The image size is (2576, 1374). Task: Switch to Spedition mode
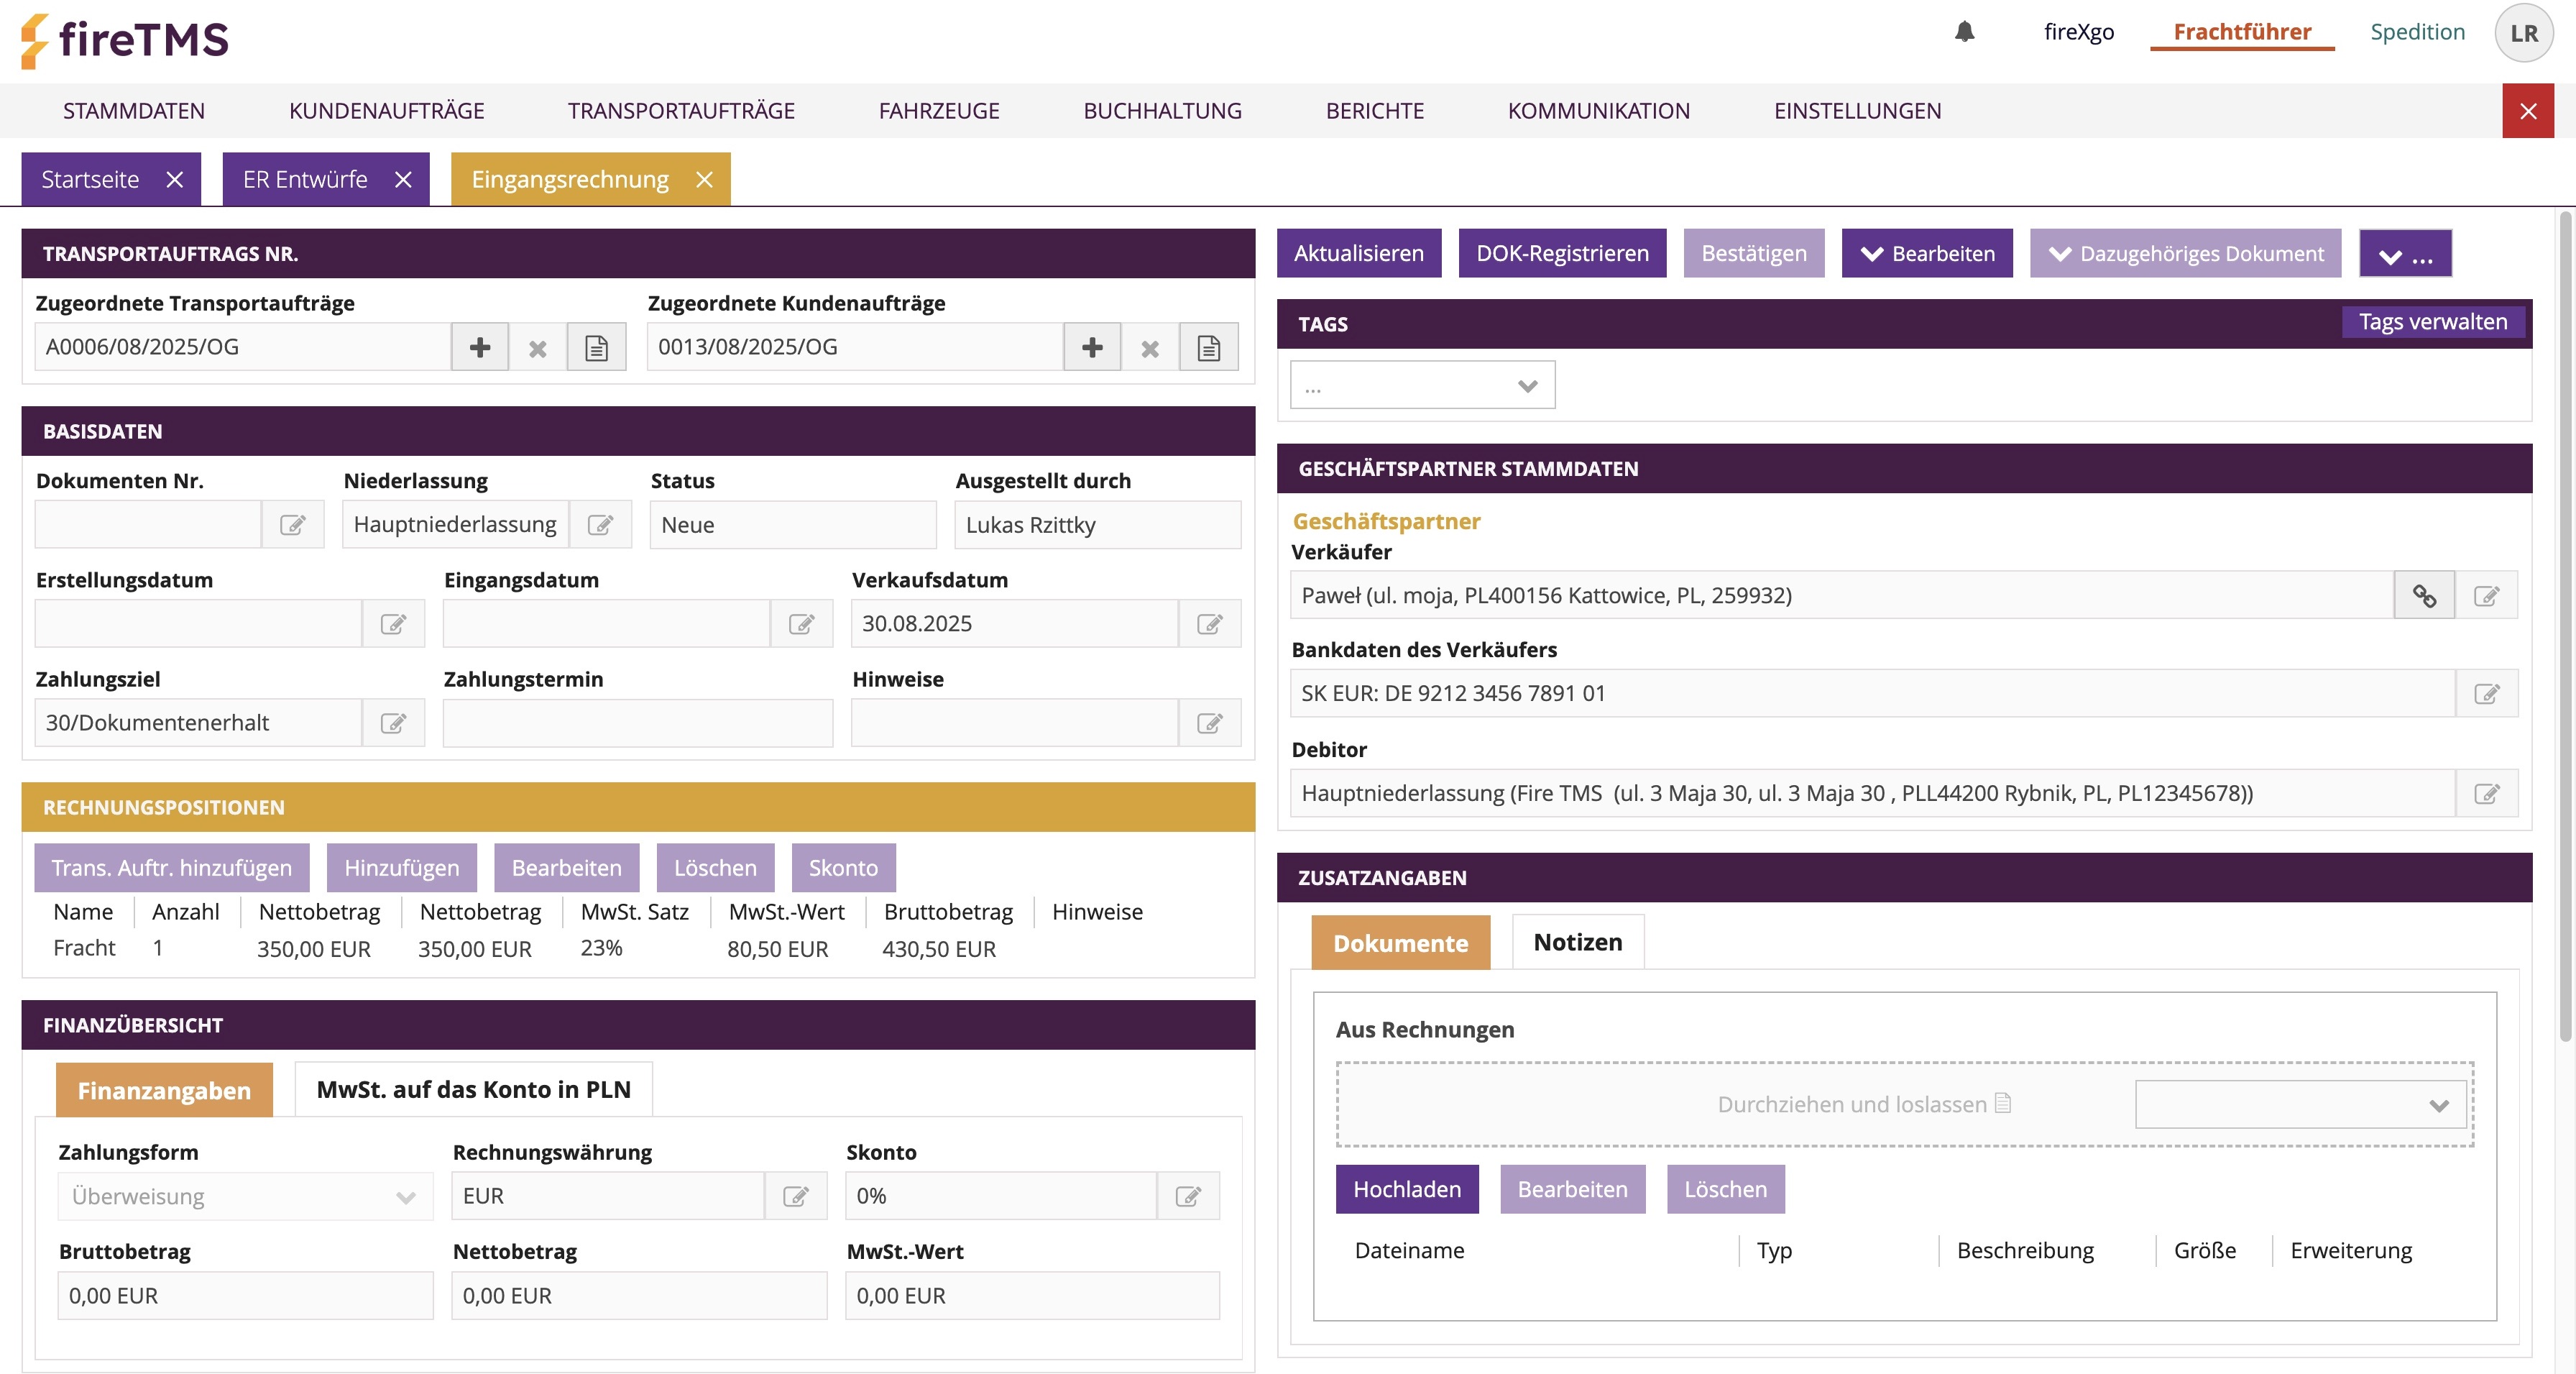click(x=2417, y=32)
